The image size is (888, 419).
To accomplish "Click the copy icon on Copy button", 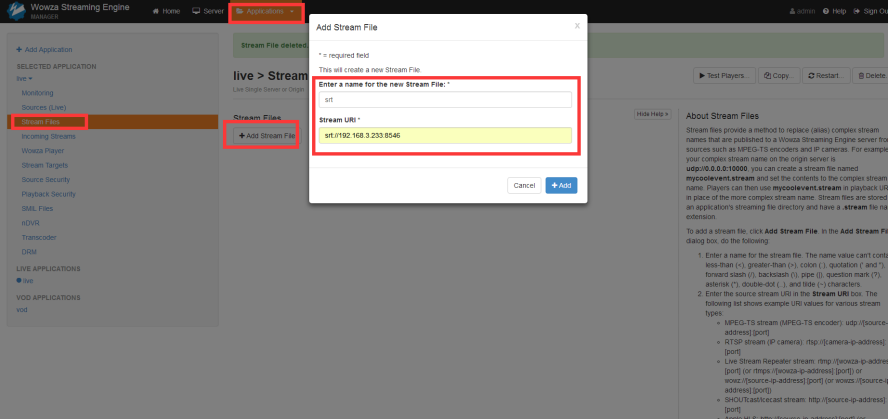I will [x=767, y=75].
